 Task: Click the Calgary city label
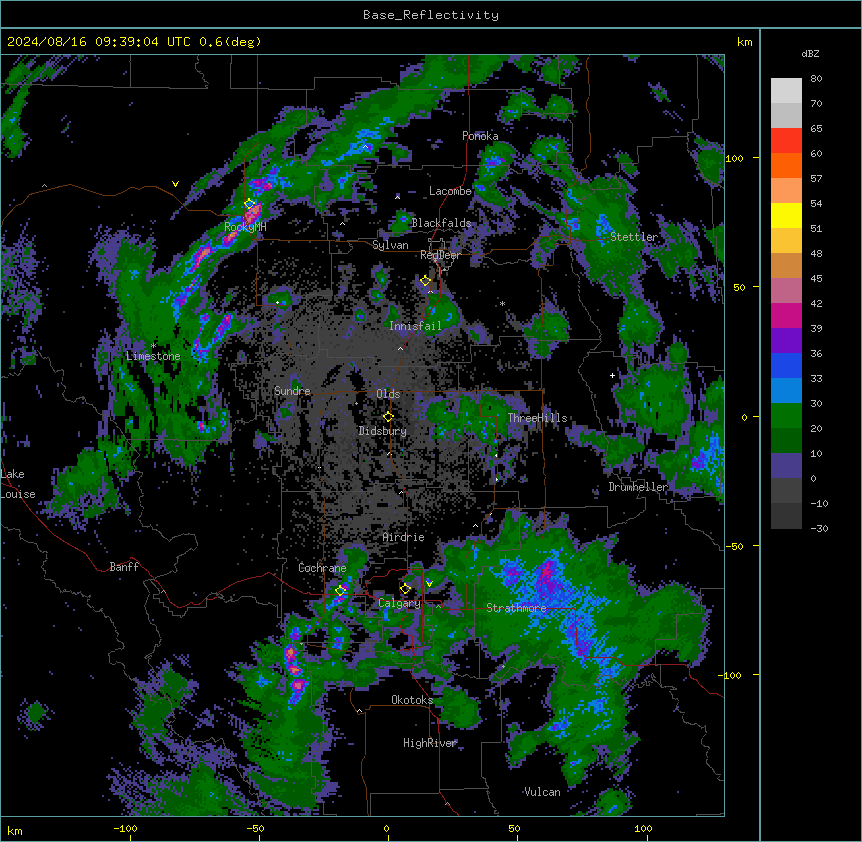[399, 603]
